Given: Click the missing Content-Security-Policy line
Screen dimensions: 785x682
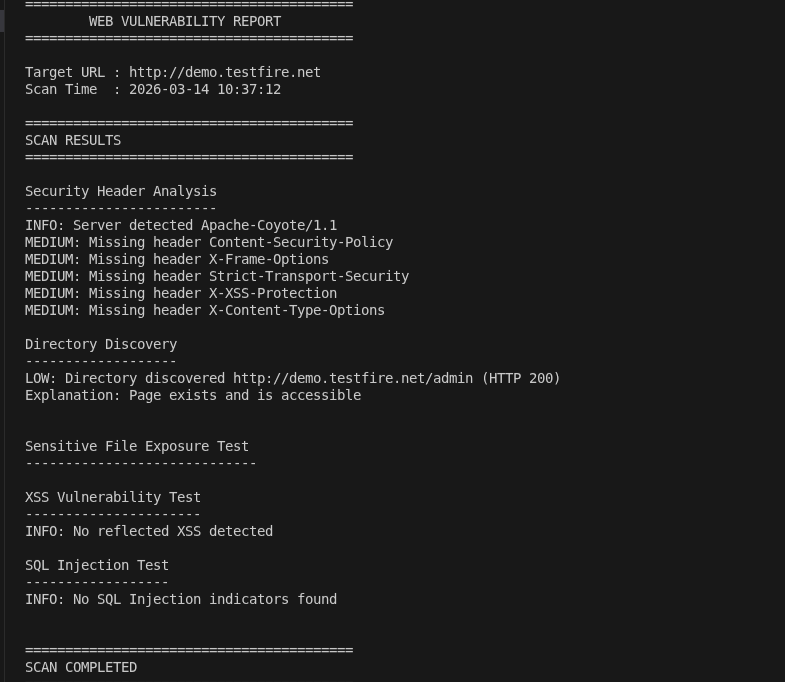Looking at the screenshot, I should [x=208, y=242].
